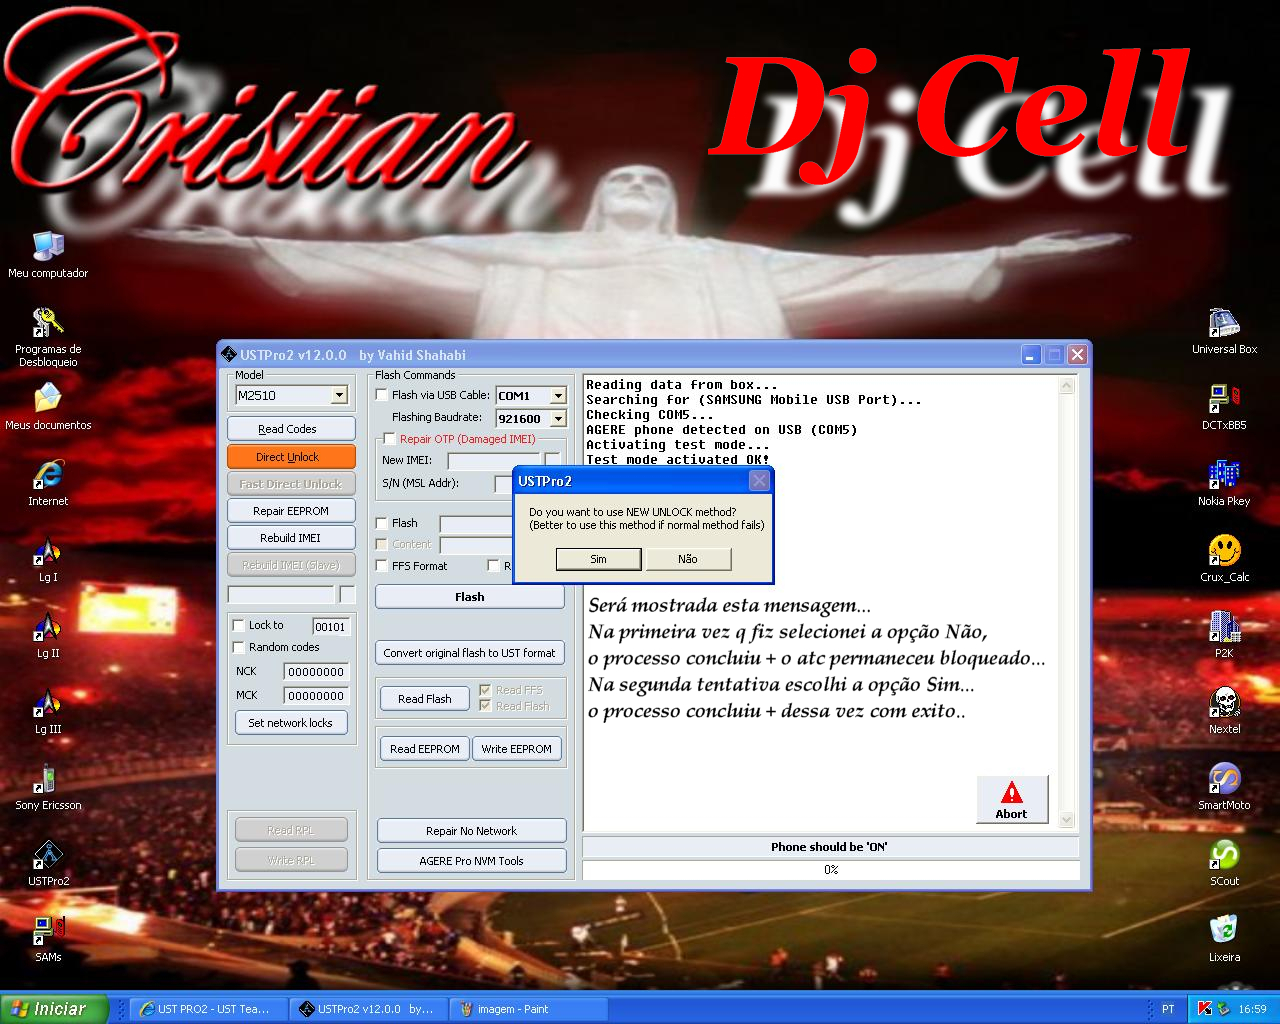The width and height of the screenshot is (1280, 1024).
Task: Click PT language indicator in taskbar
Action: coord(1168,1009)
